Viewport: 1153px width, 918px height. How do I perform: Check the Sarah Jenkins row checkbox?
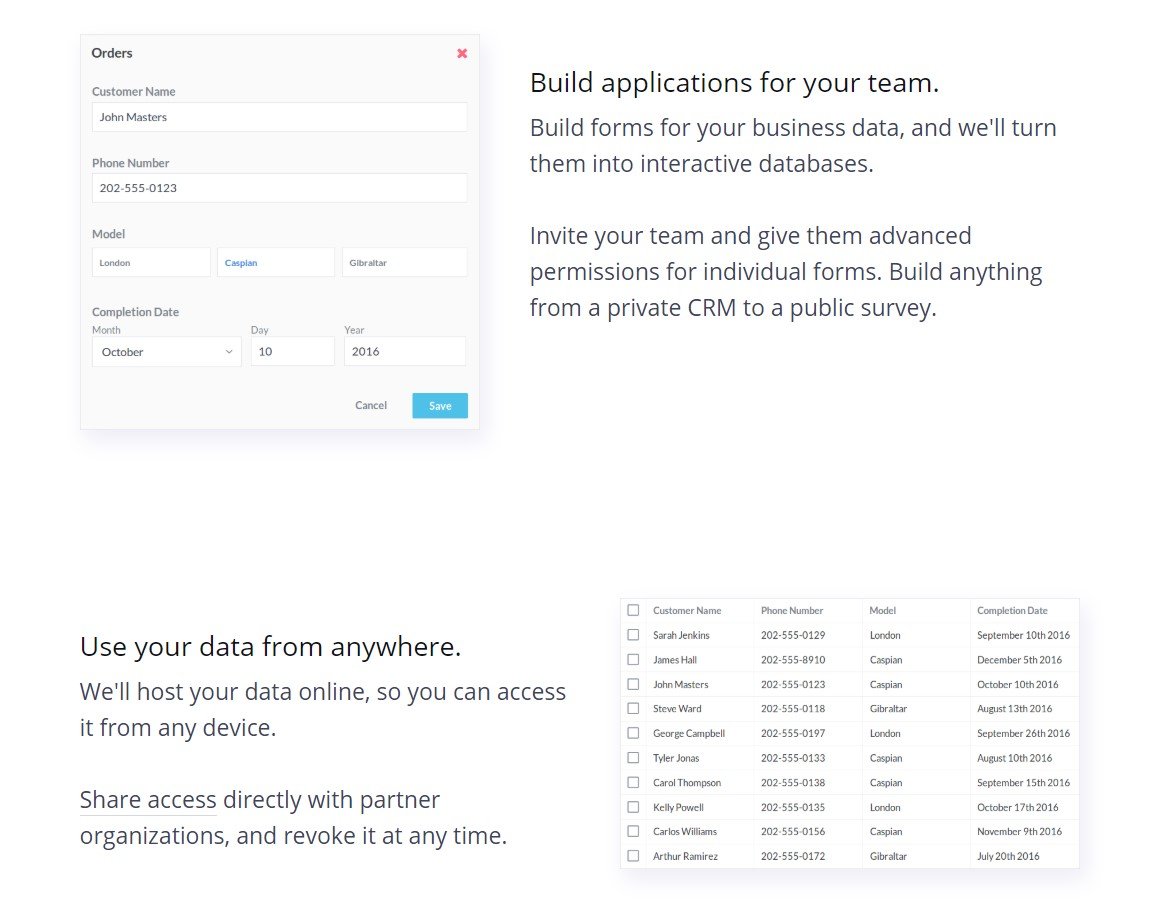tap(633, 635)
